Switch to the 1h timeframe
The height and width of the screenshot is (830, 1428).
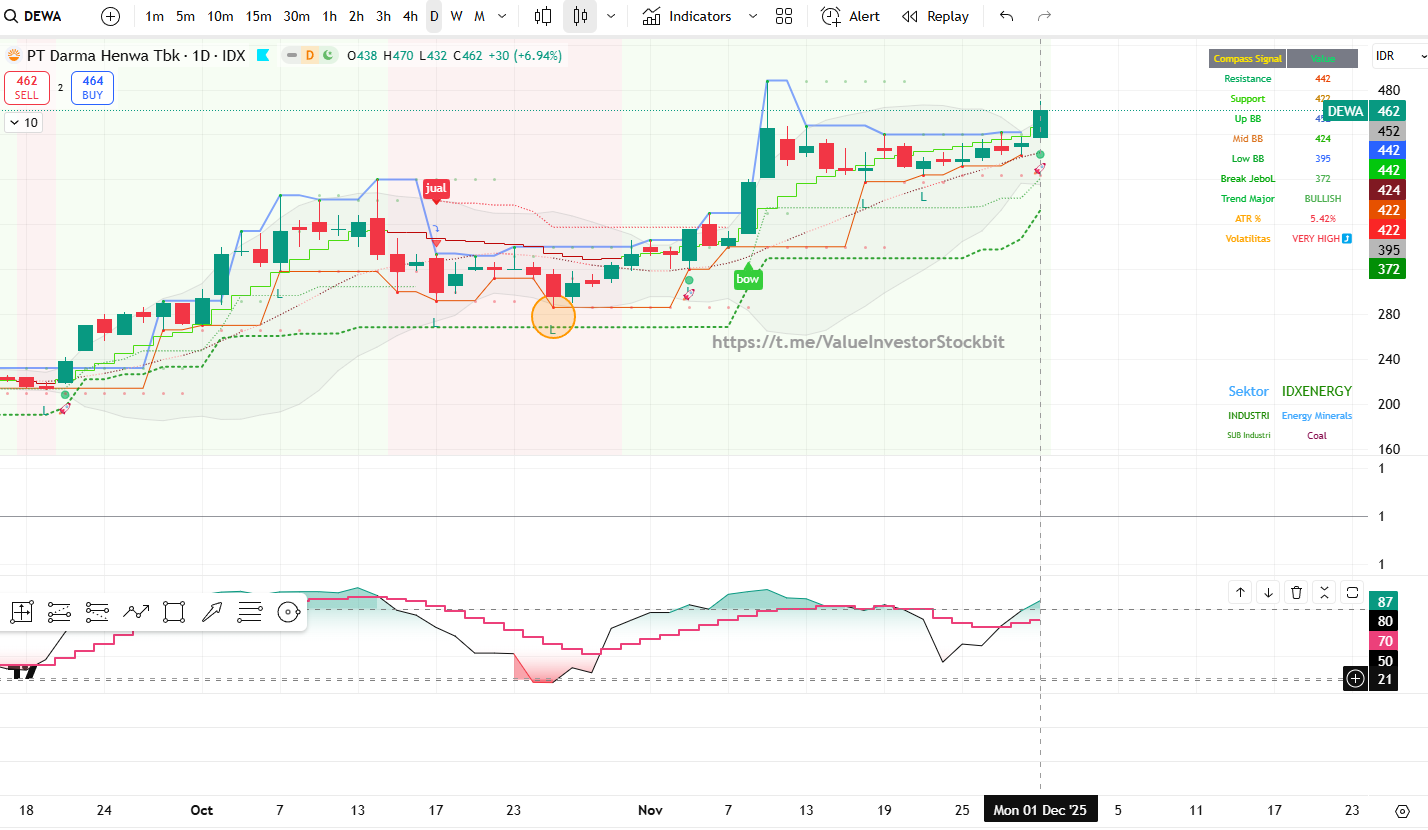[x=329, y=16]
